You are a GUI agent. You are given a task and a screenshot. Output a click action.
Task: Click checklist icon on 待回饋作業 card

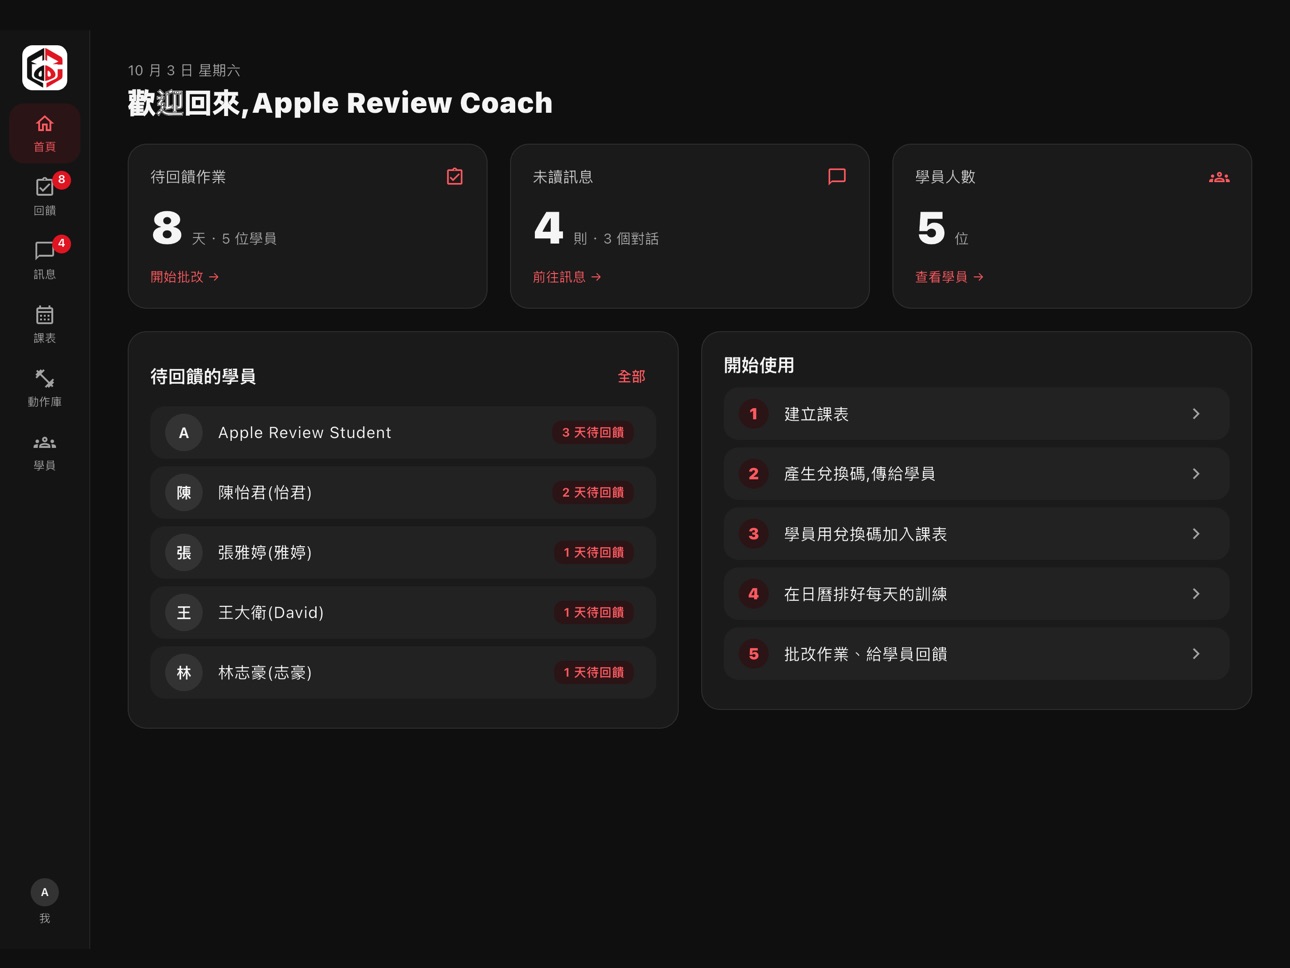click(x=455, y=177)
